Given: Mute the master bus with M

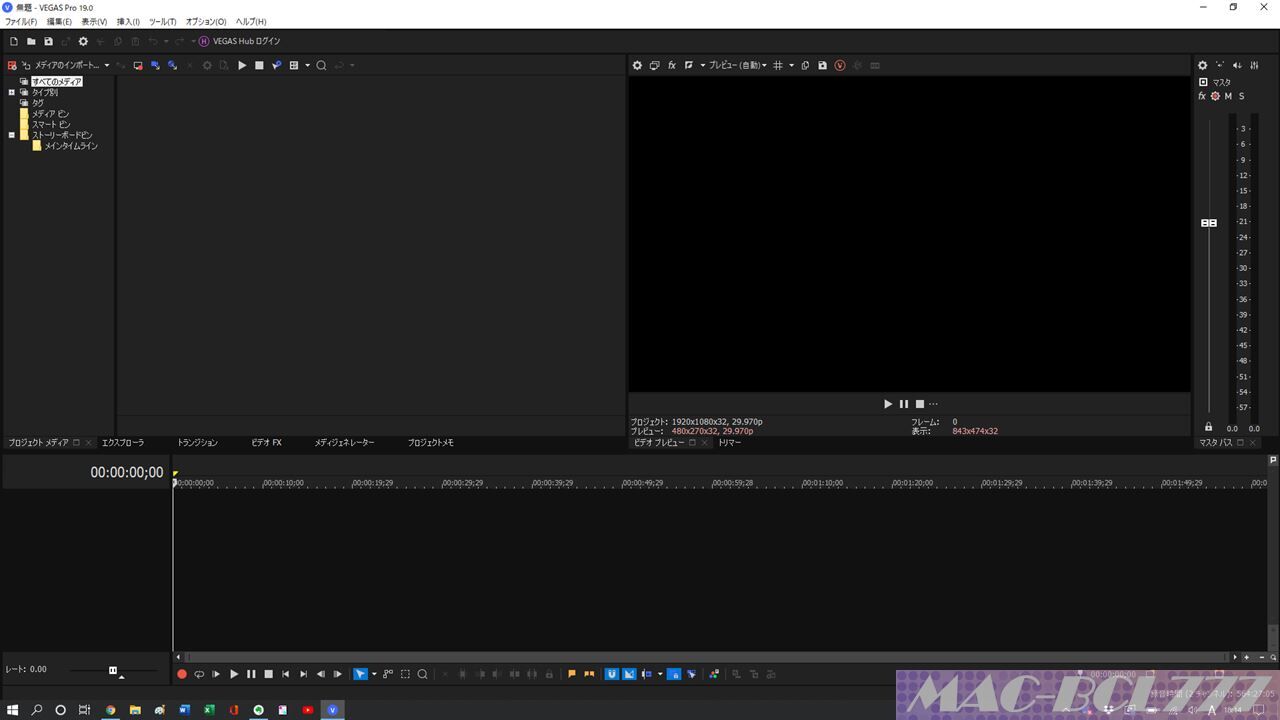Looking at the screenshot, I should tap(1228, 96).
